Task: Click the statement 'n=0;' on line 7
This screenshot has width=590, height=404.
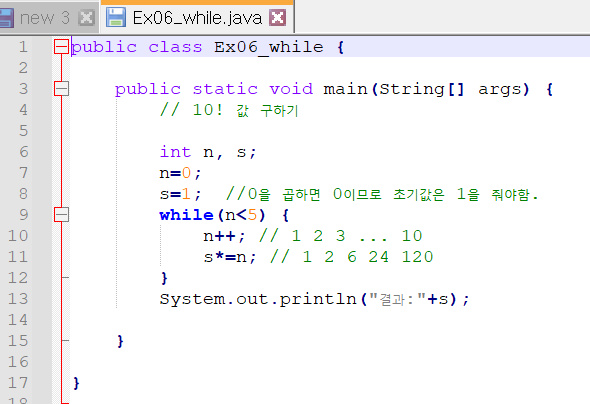Action: point(180,173)
